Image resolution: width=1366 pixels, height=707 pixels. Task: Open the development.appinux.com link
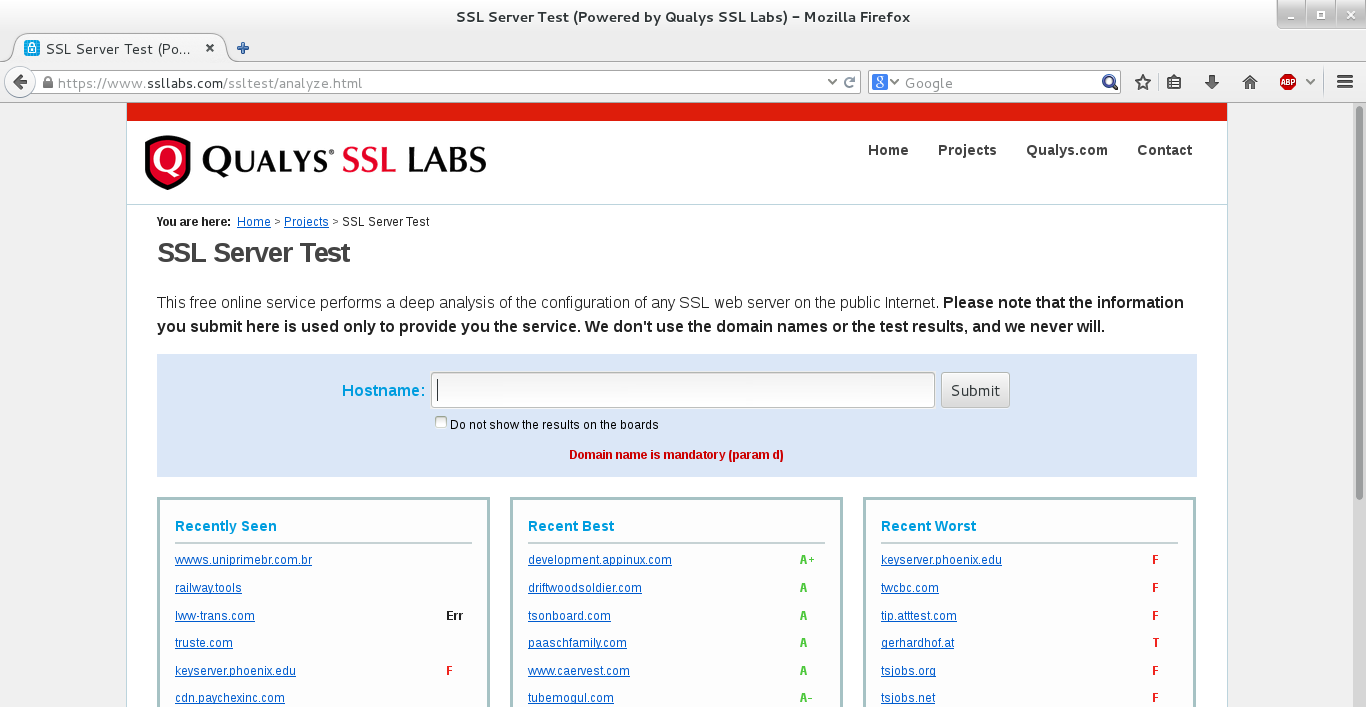[x=600, y=560]
